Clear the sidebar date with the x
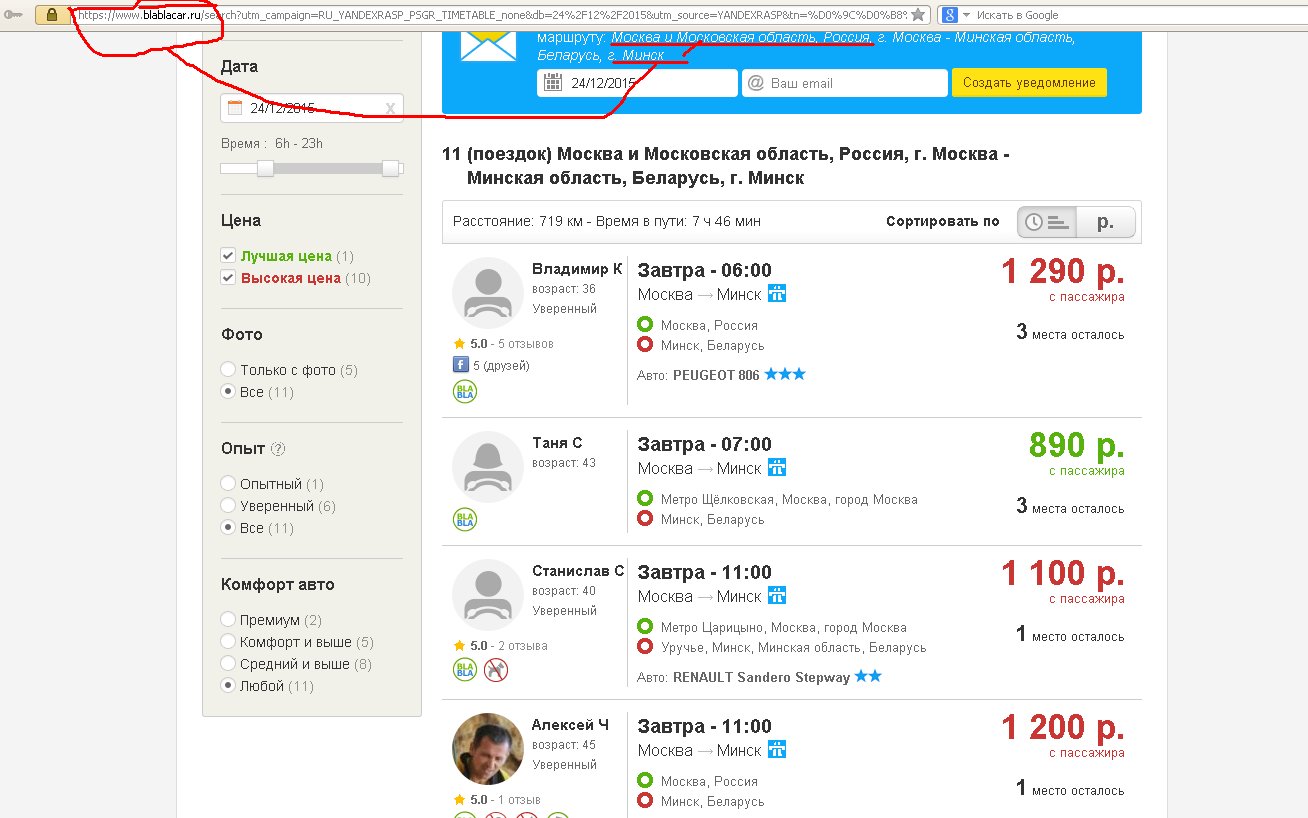Screen dimensions: 1308x818 pos(390,108)
